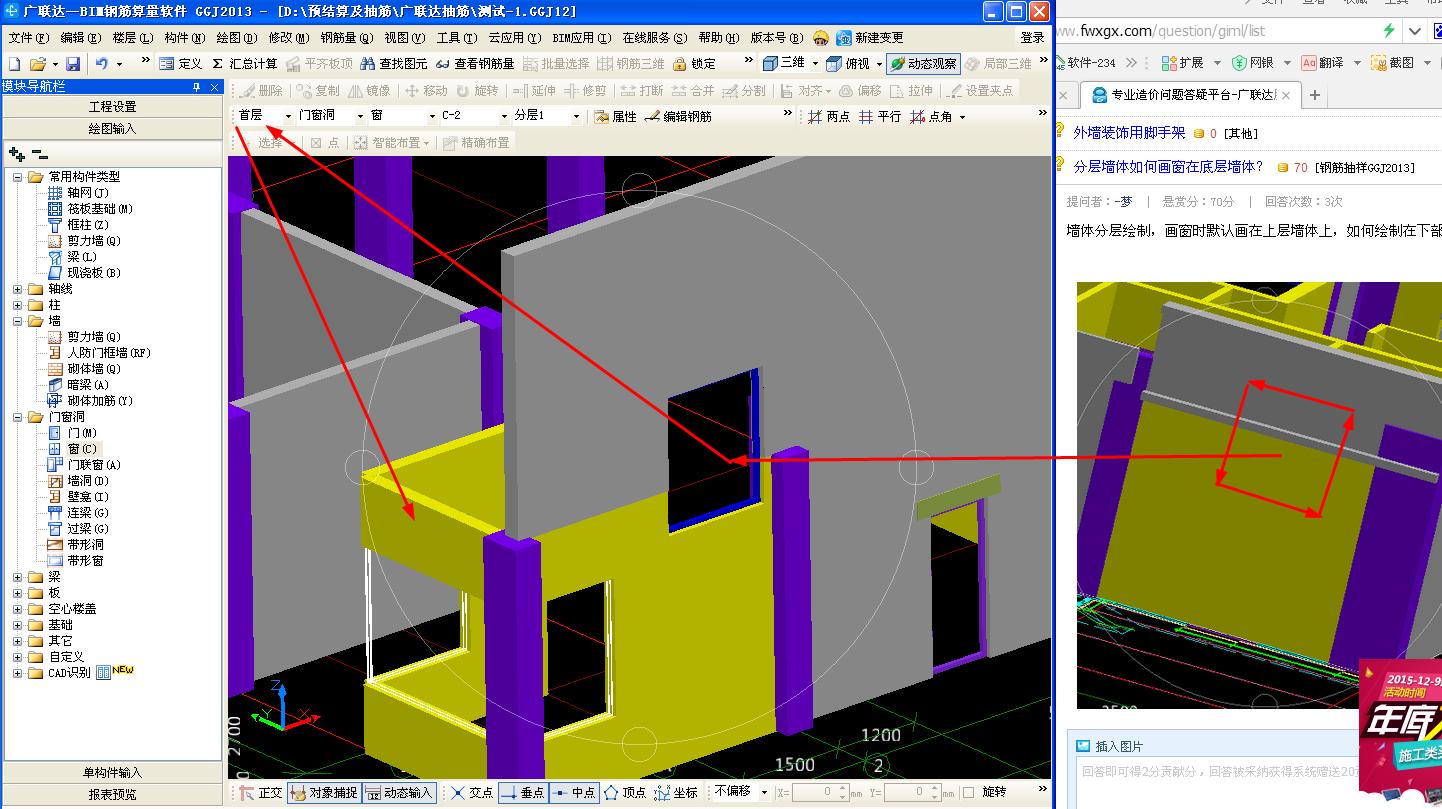The width and height of the screenshot is (1442, 809).
Task: Click the X coordinate input field
Action: click(820, 792)
